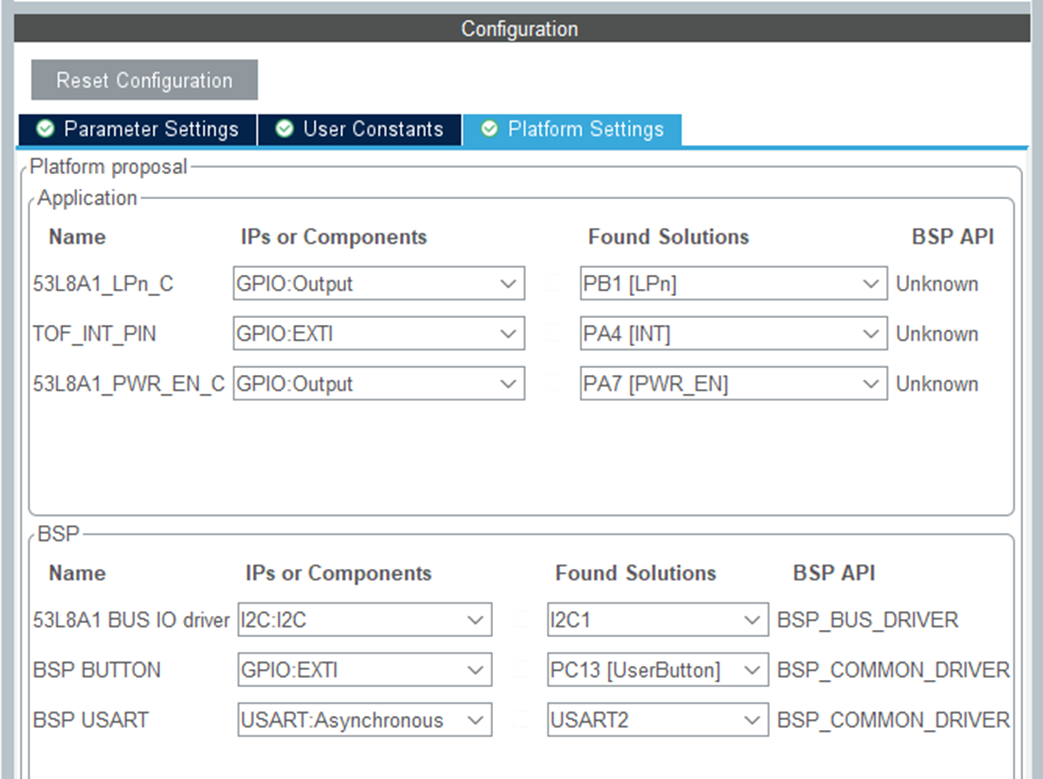Open PB1 [LPn] found solutions dropdown
Screen dimensions: 1043x779
733,283
